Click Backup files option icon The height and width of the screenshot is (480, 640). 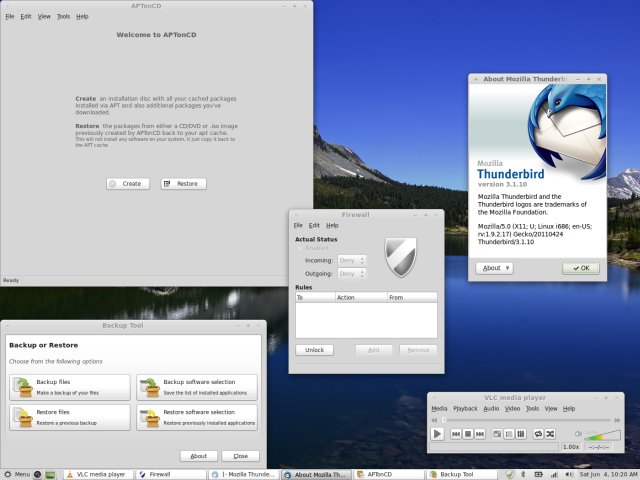click(21, 387)
